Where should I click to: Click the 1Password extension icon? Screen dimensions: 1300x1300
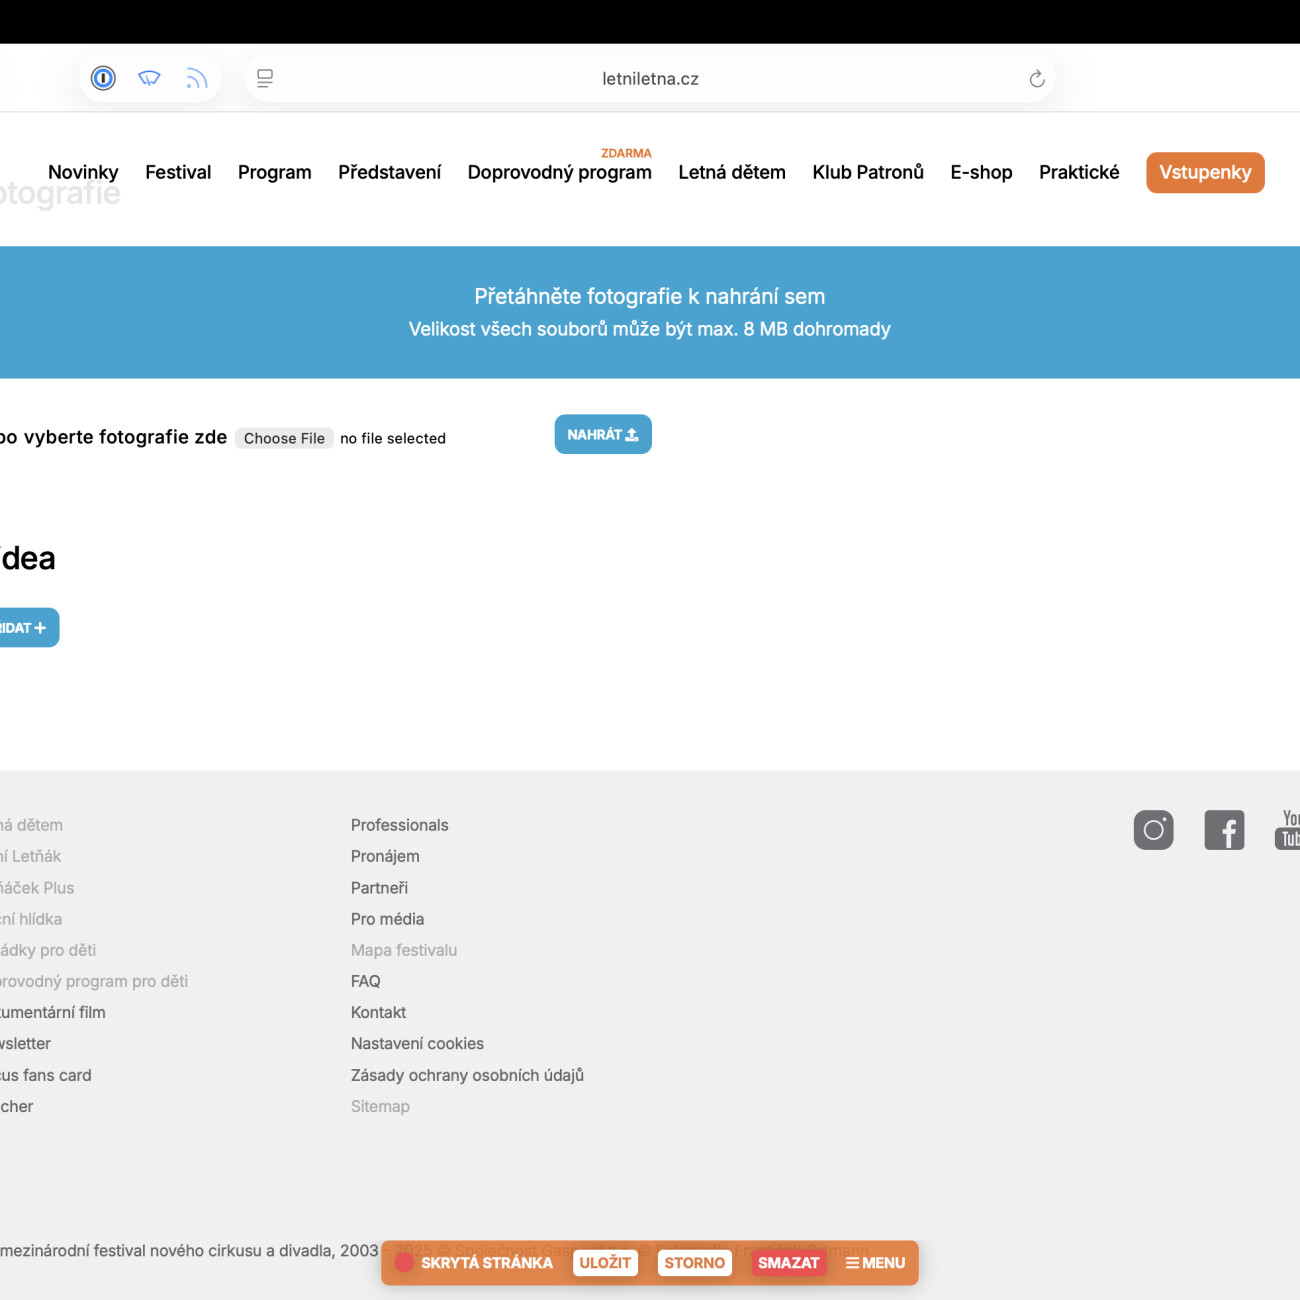(x=103, y=78)
